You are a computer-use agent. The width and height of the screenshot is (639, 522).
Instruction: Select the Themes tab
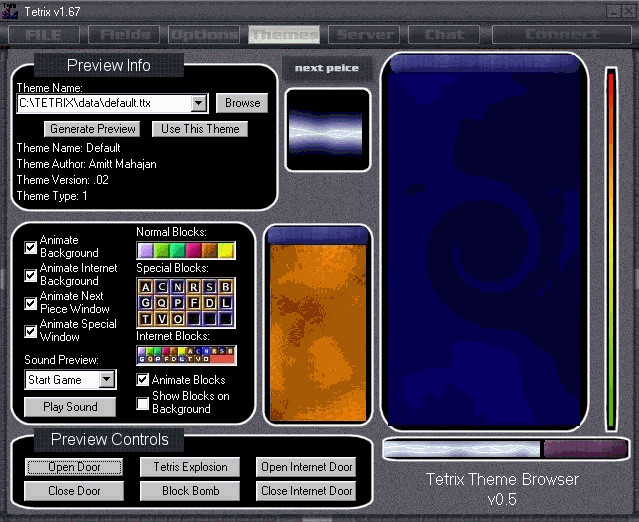[284, 35]
